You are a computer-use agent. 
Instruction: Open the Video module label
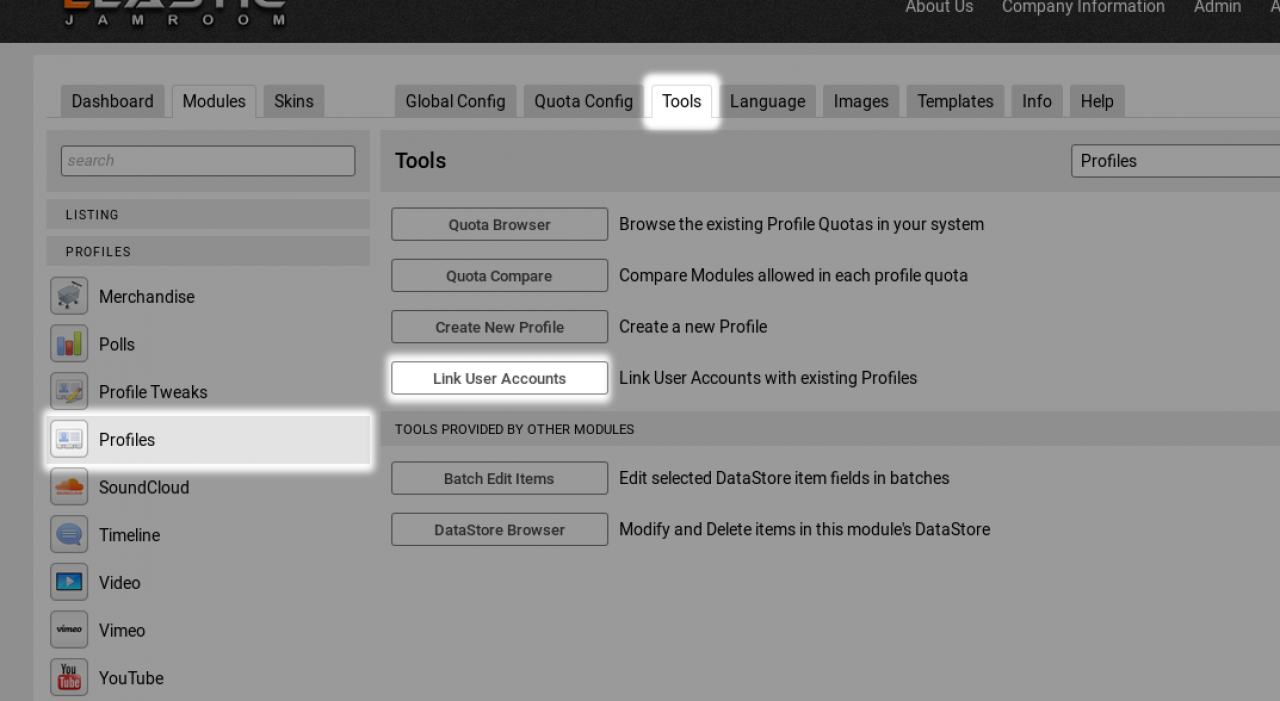click(x=120, y=583)
